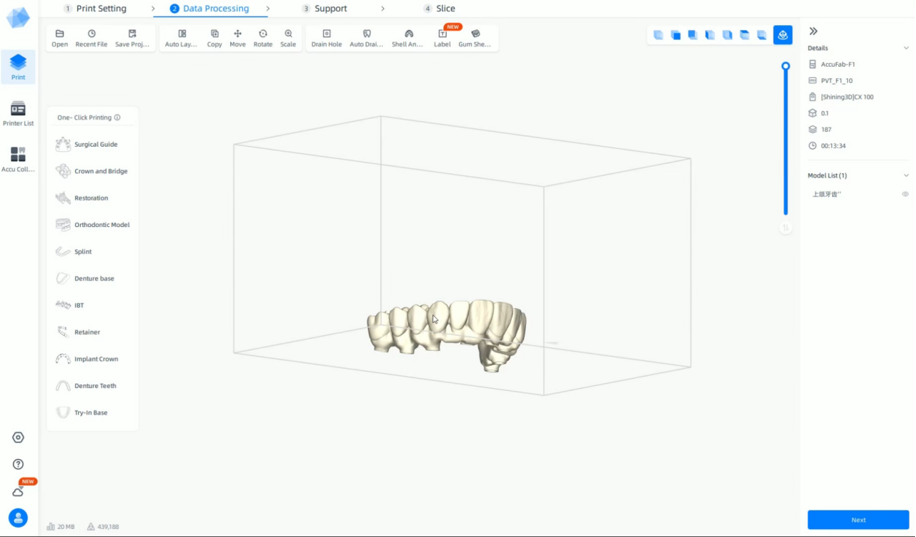Screen dimensions: 916x537
Task: Collapse the right panel with double-chevron
Action: (813, 31)
